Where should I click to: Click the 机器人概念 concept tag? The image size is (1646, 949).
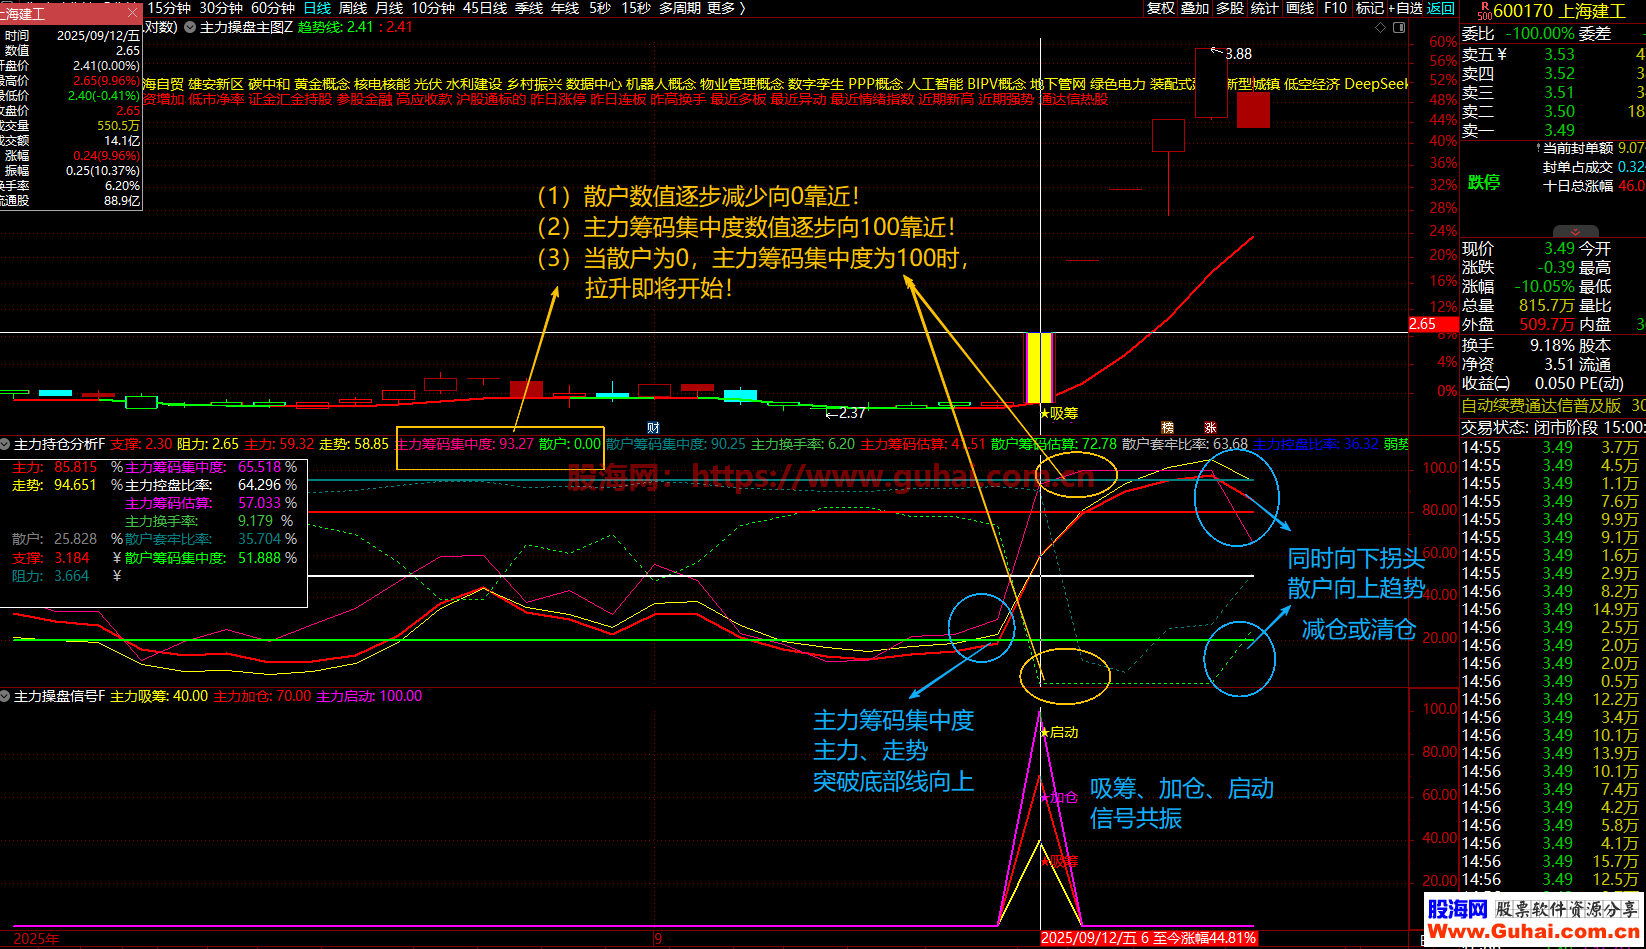coord(661,84)
